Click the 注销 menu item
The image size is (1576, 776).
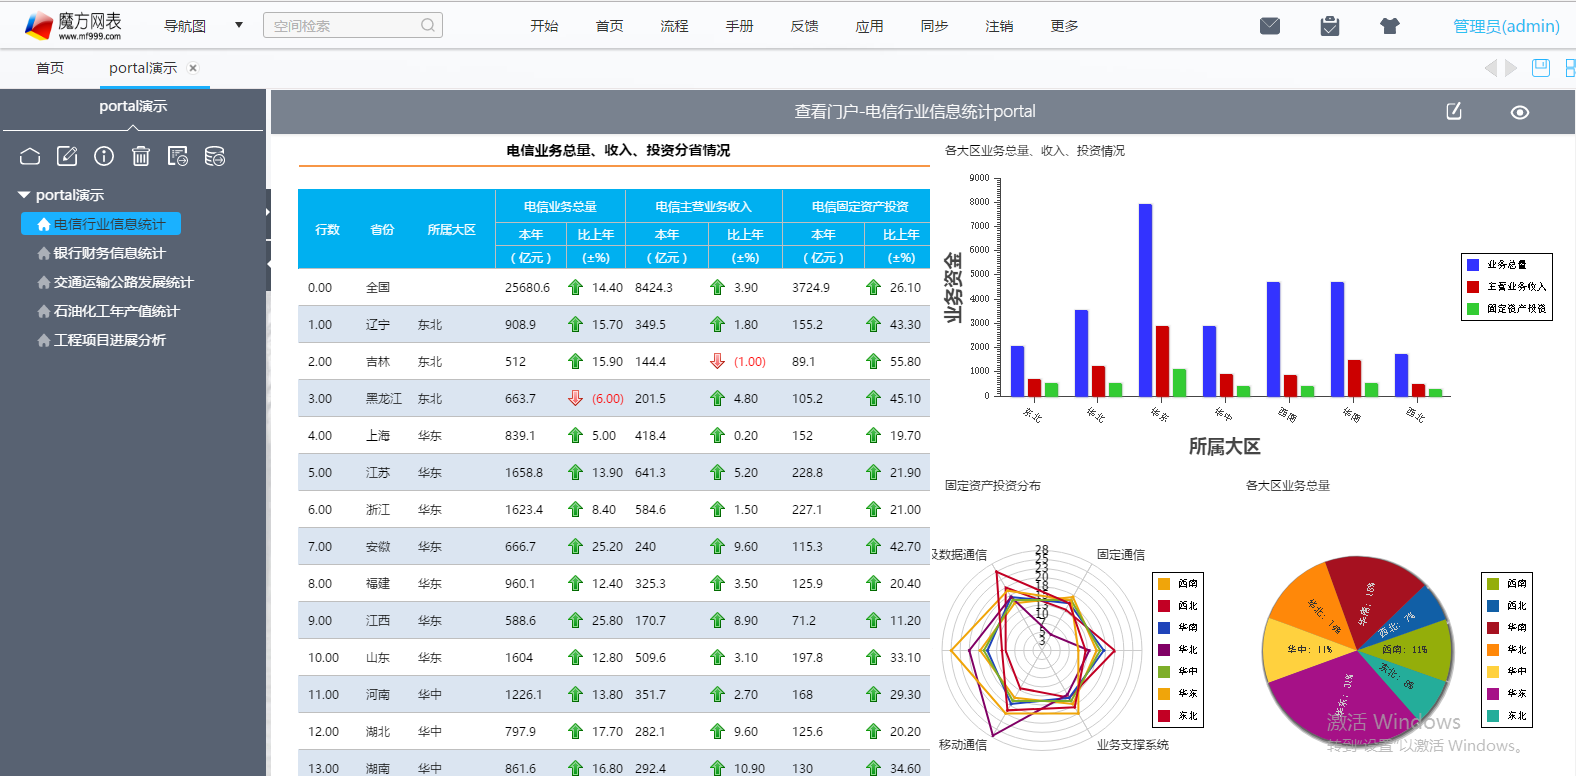coord(999,26)
